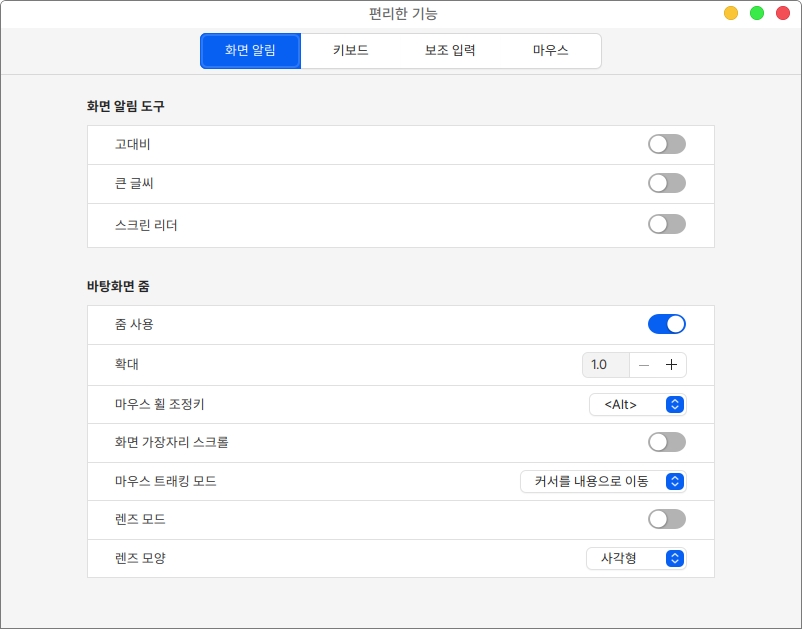Screen dimensions: 802x629
Task: Select the 화면 알림 tab
Action: click(x=250, y=50)
